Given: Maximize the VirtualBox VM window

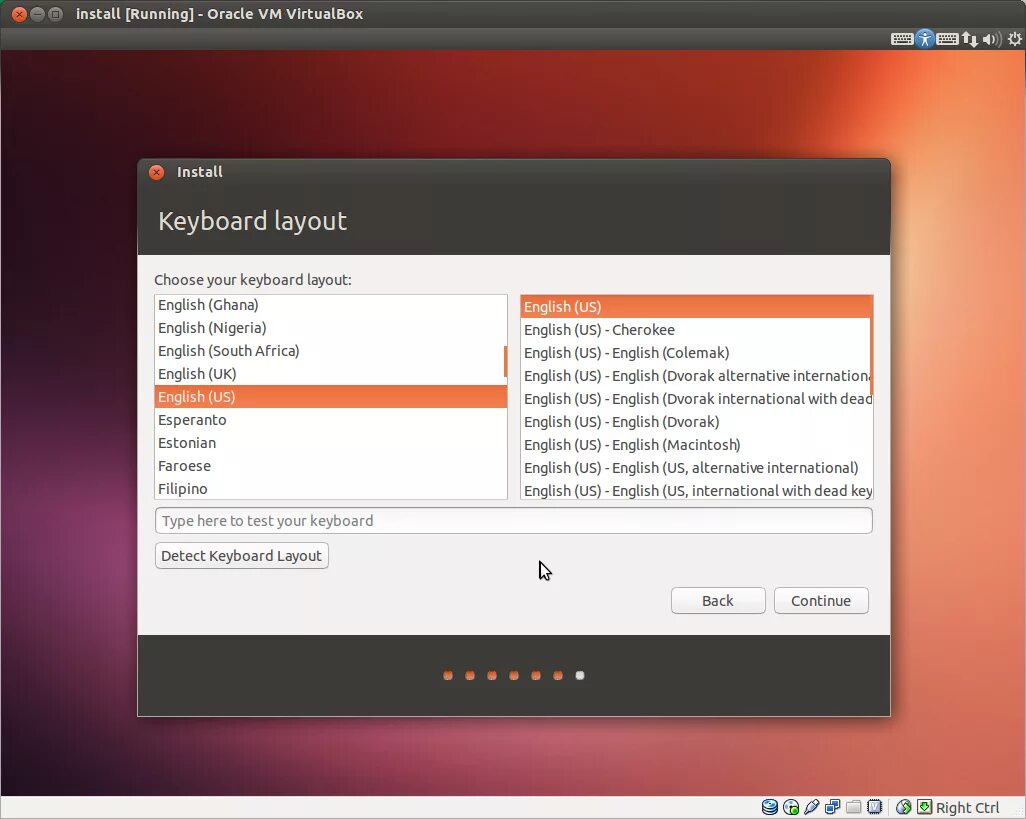Looking at the screenshot, I should click(56, 14).
